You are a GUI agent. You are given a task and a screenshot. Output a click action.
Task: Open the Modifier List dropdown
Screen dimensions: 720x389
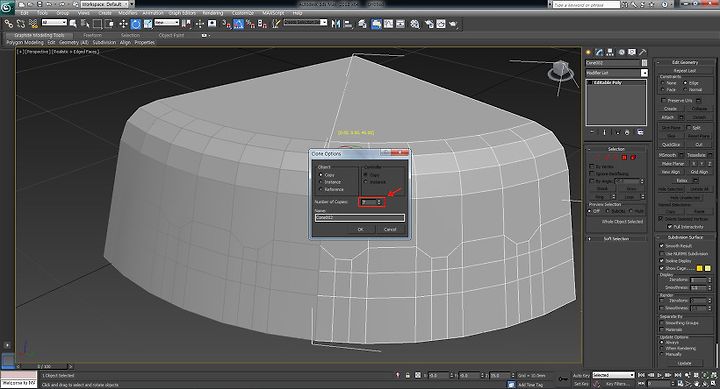[x=617, y=73]
